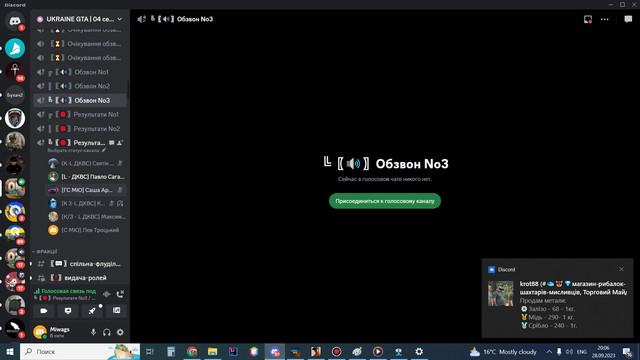This screenshot has width=640, height=360.
Task: Open Windows Start menu
Action: coord(10,351)
